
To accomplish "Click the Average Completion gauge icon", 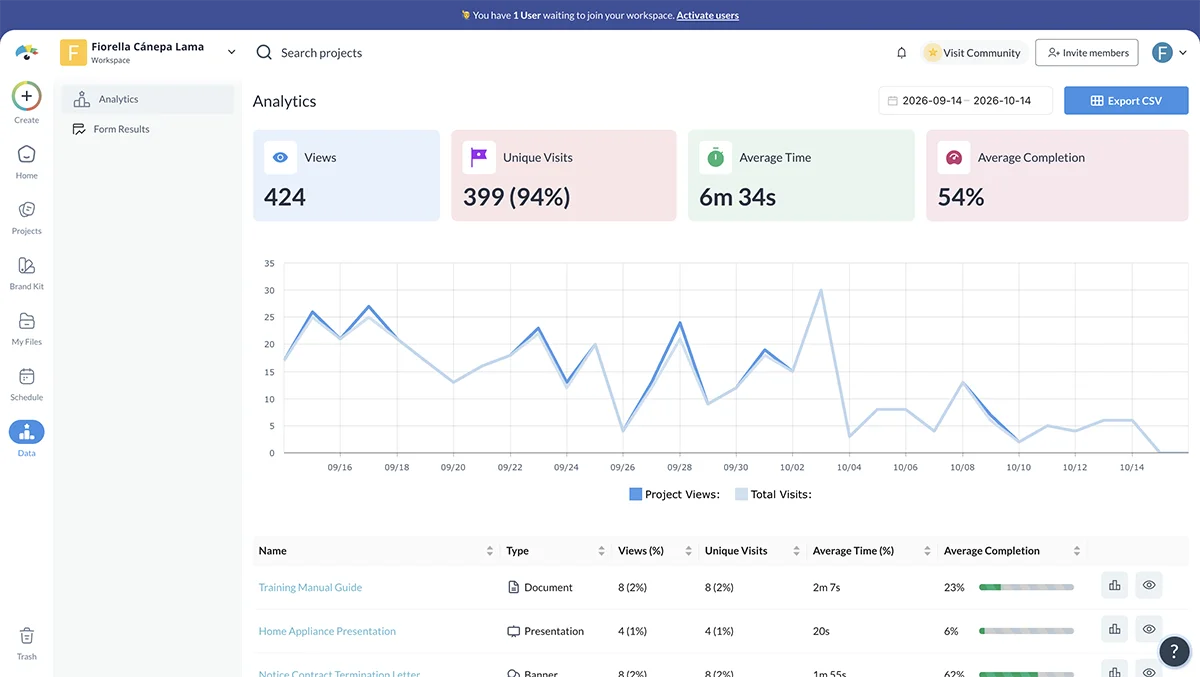I will (x=954, y=157).
